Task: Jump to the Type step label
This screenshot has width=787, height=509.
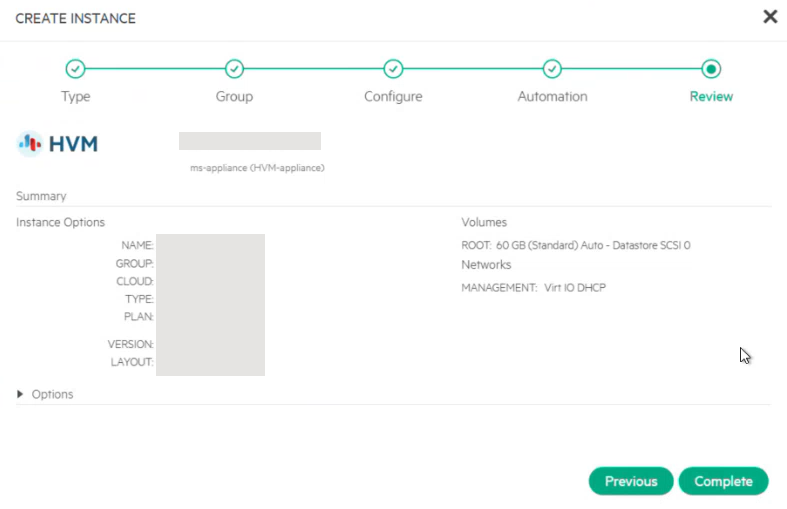Action: point(75,97)
